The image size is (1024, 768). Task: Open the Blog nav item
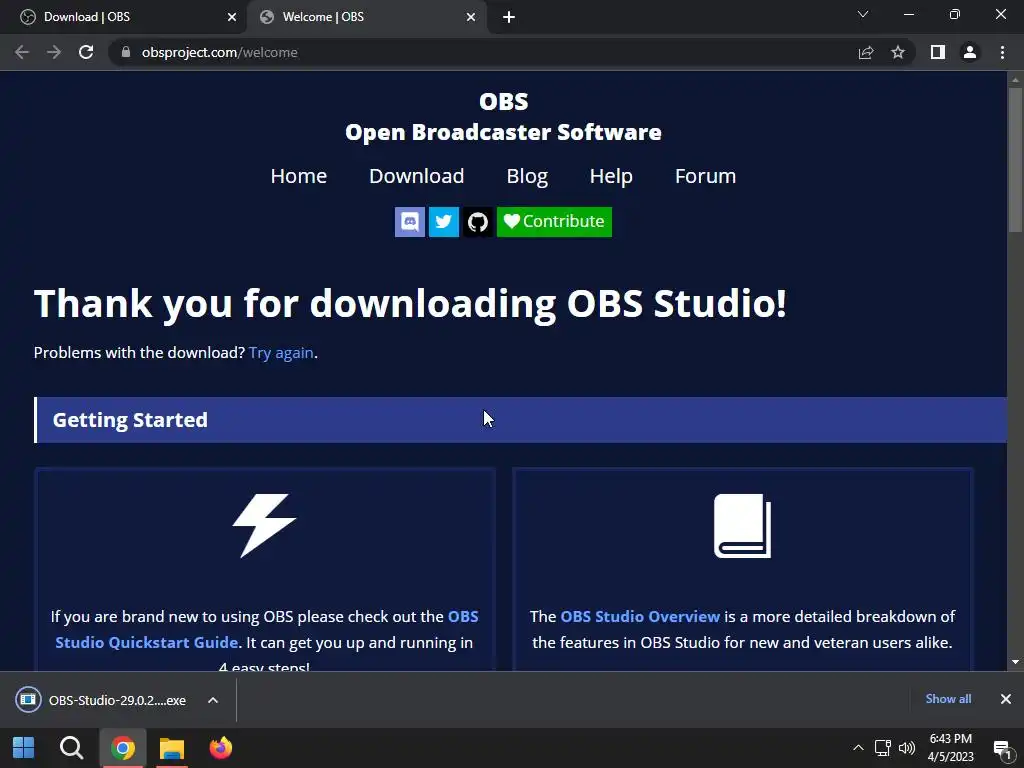(x=527, y=176)
